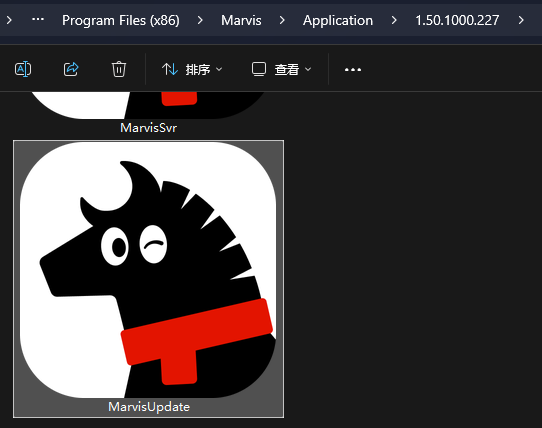Open the 排序 sort dropdown
Image resolution: width=542 pixels, height=428 pixels.
click(x=192, y=69)
